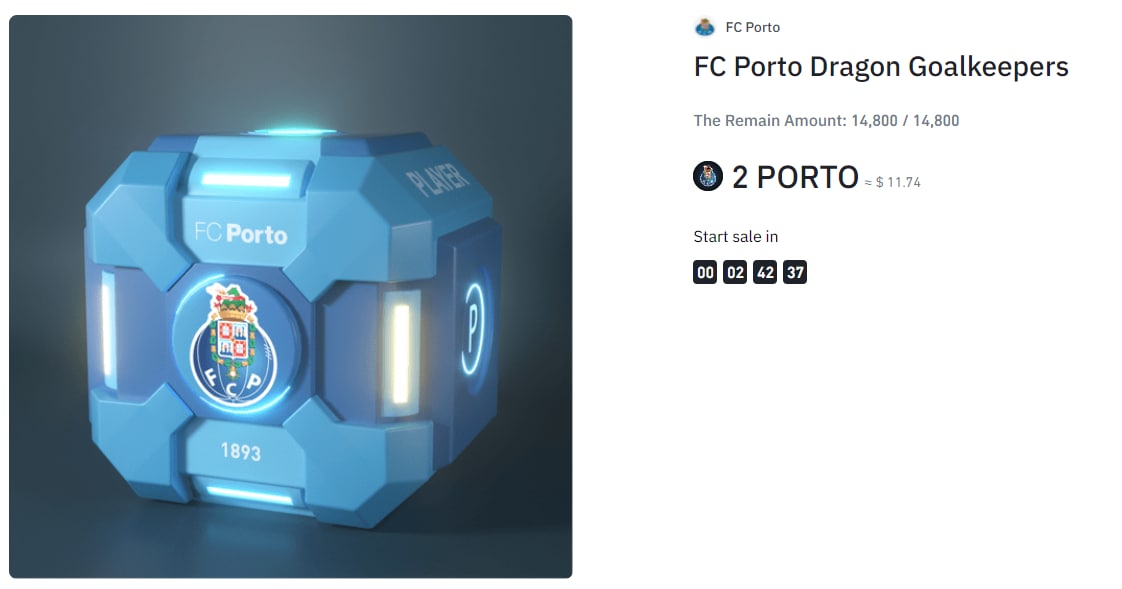Open the FC Porto creator link
This screenshot has height=589, width=1122.
pyautogui.click(x=752, y=27)
